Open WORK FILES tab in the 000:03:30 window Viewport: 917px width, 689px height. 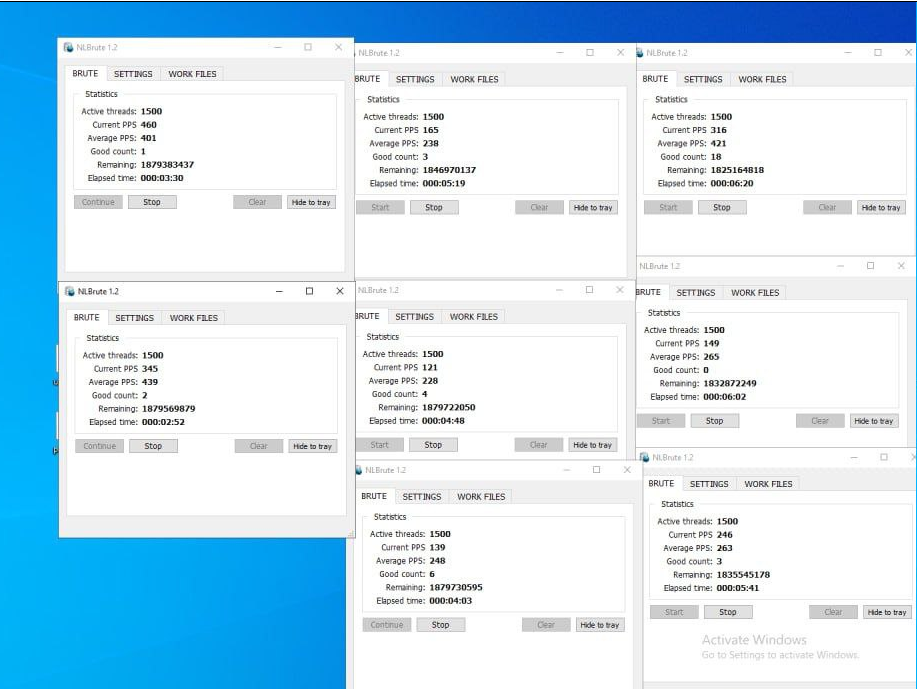tap(192, 74)
